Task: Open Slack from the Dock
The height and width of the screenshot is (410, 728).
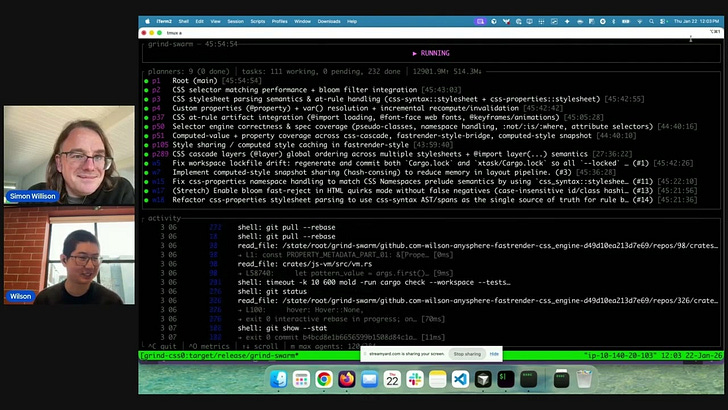Action: [415, 379]
